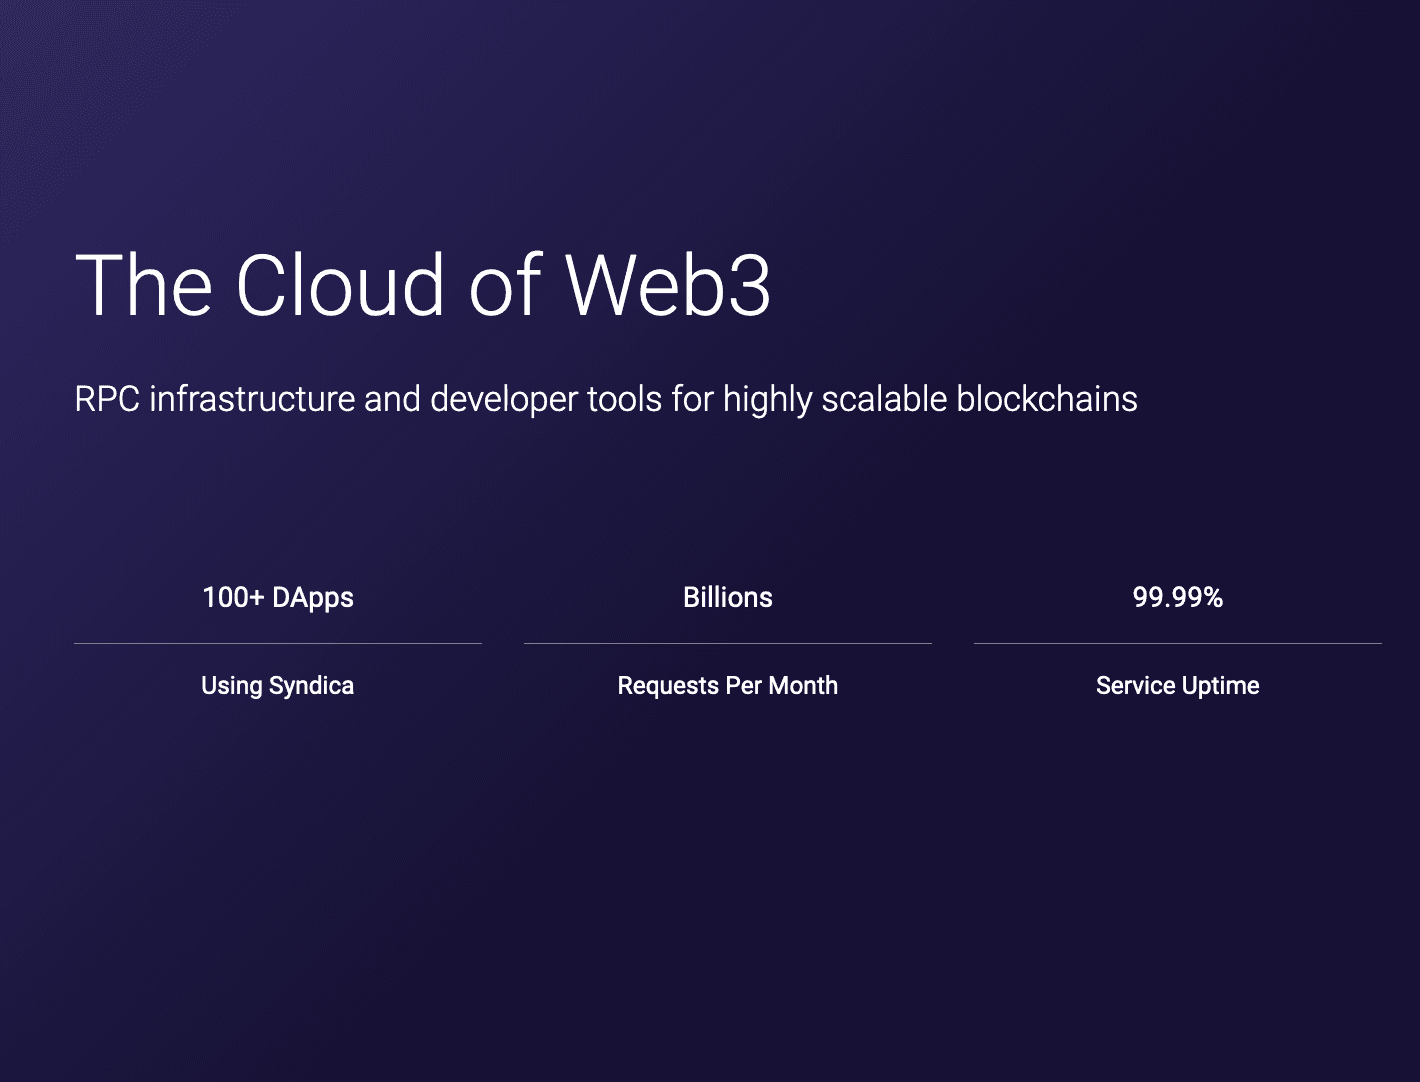Click the heading 'The Cloud of Web3'
The image size is (1420, 1082).
click(423, 285)
